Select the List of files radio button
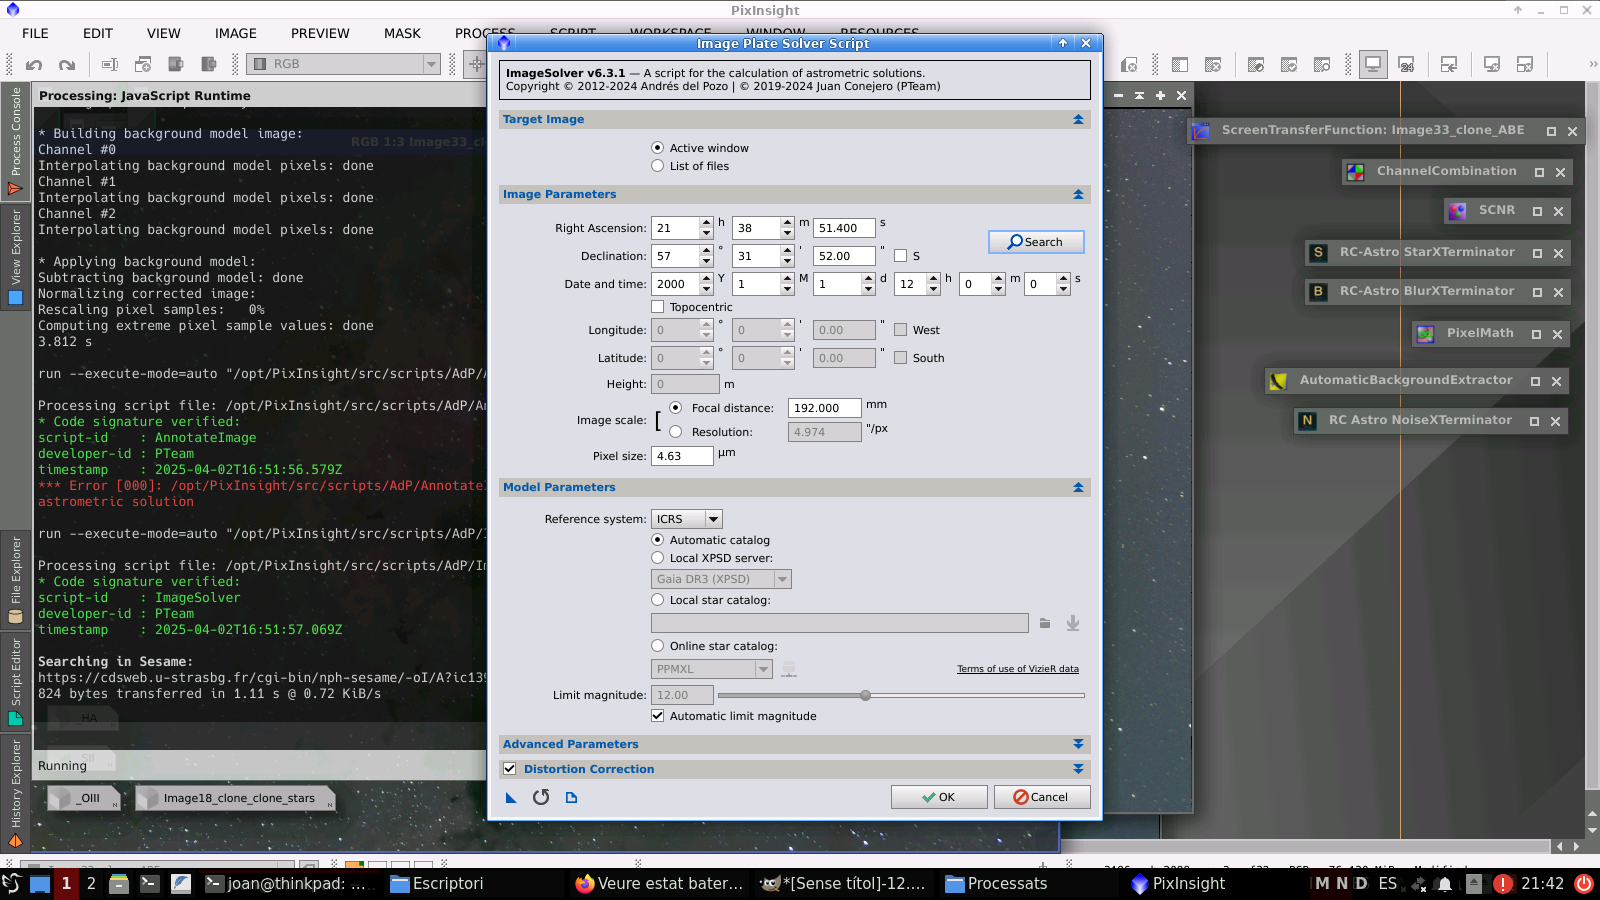 658,166
